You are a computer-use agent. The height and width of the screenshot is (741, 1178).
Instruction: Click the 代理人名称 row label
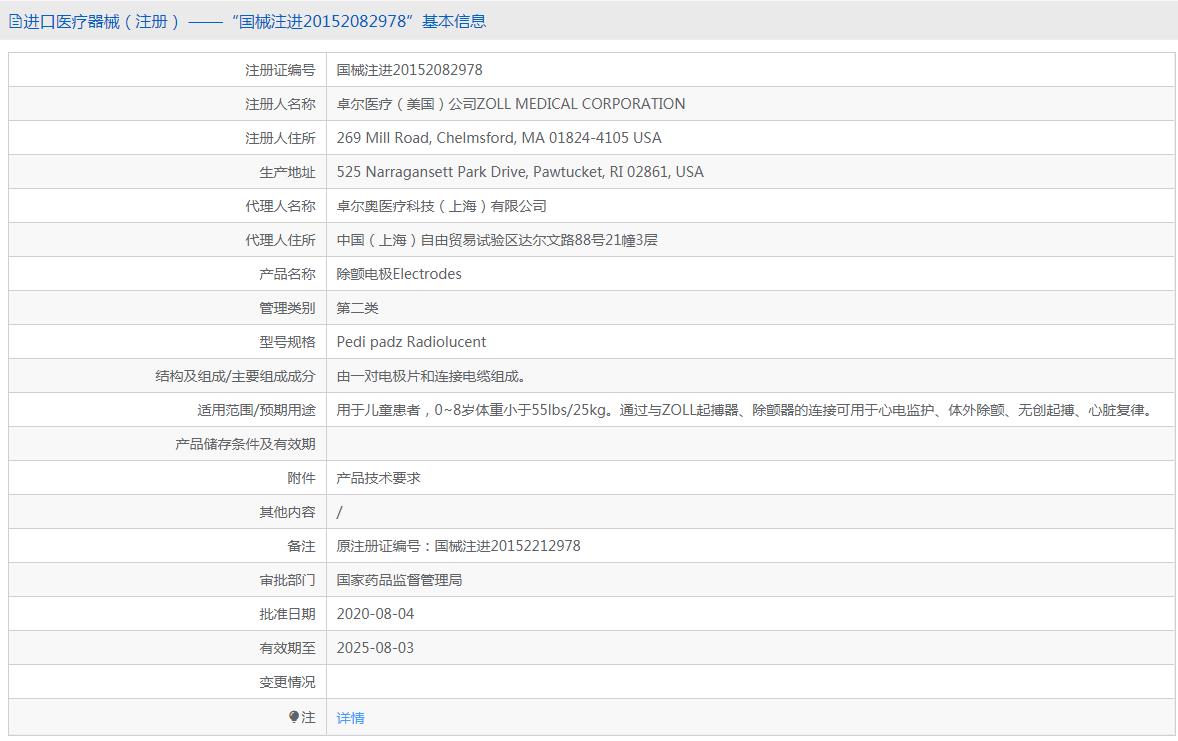280,206
